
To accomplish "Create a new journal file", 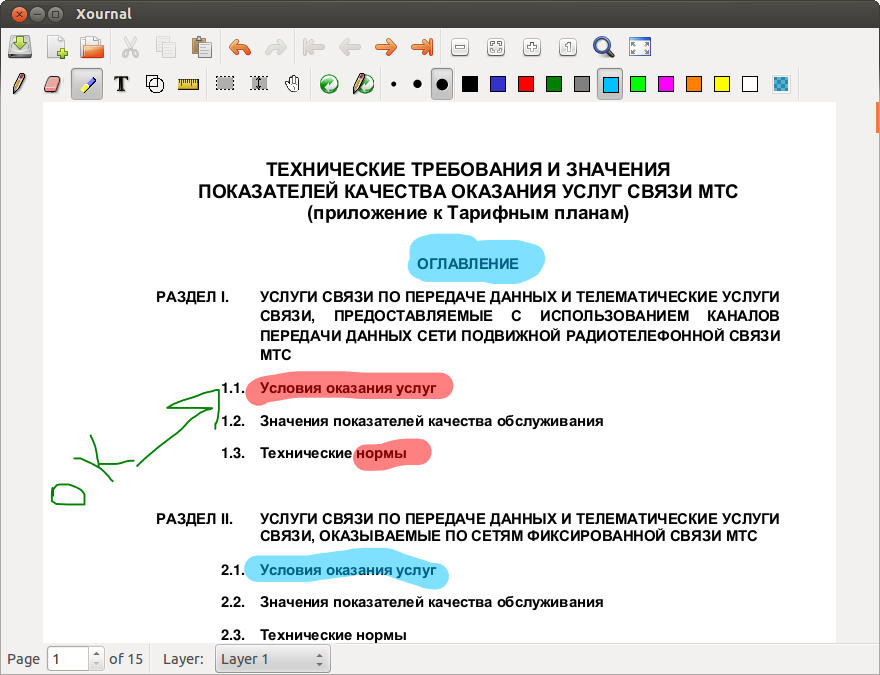I will coord(57,47).
